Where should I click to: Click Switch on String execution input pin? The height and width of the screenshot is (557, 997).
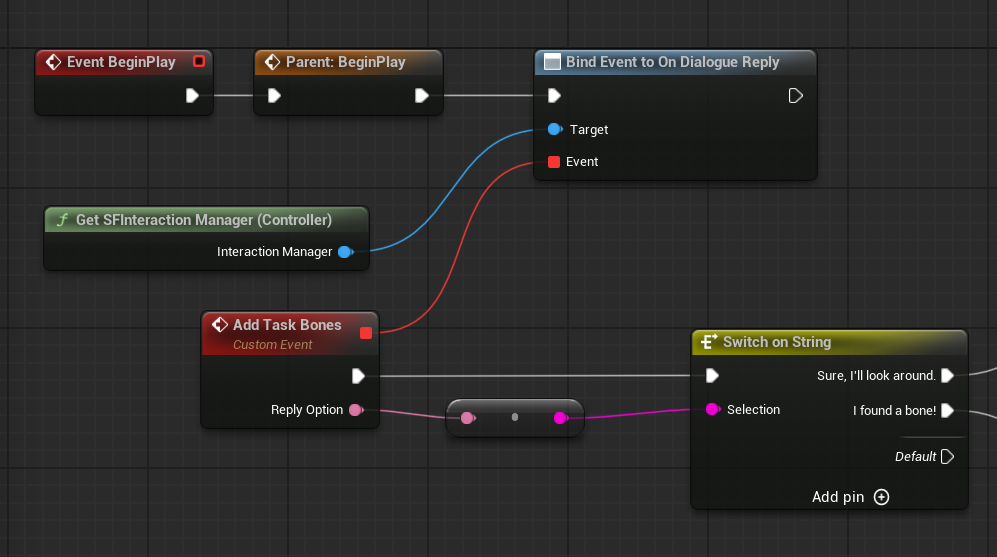tap(712, 376)
